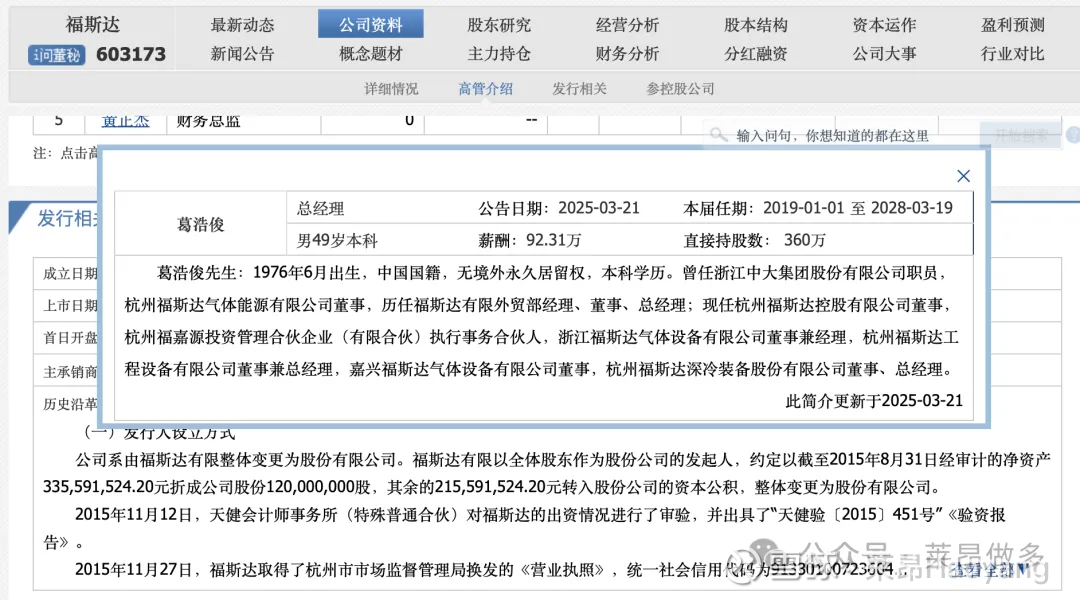This screenshot has height=600, width=1080.
Task: Switch to the 参控股公司 sub-tab
Action: coord(680,89)
